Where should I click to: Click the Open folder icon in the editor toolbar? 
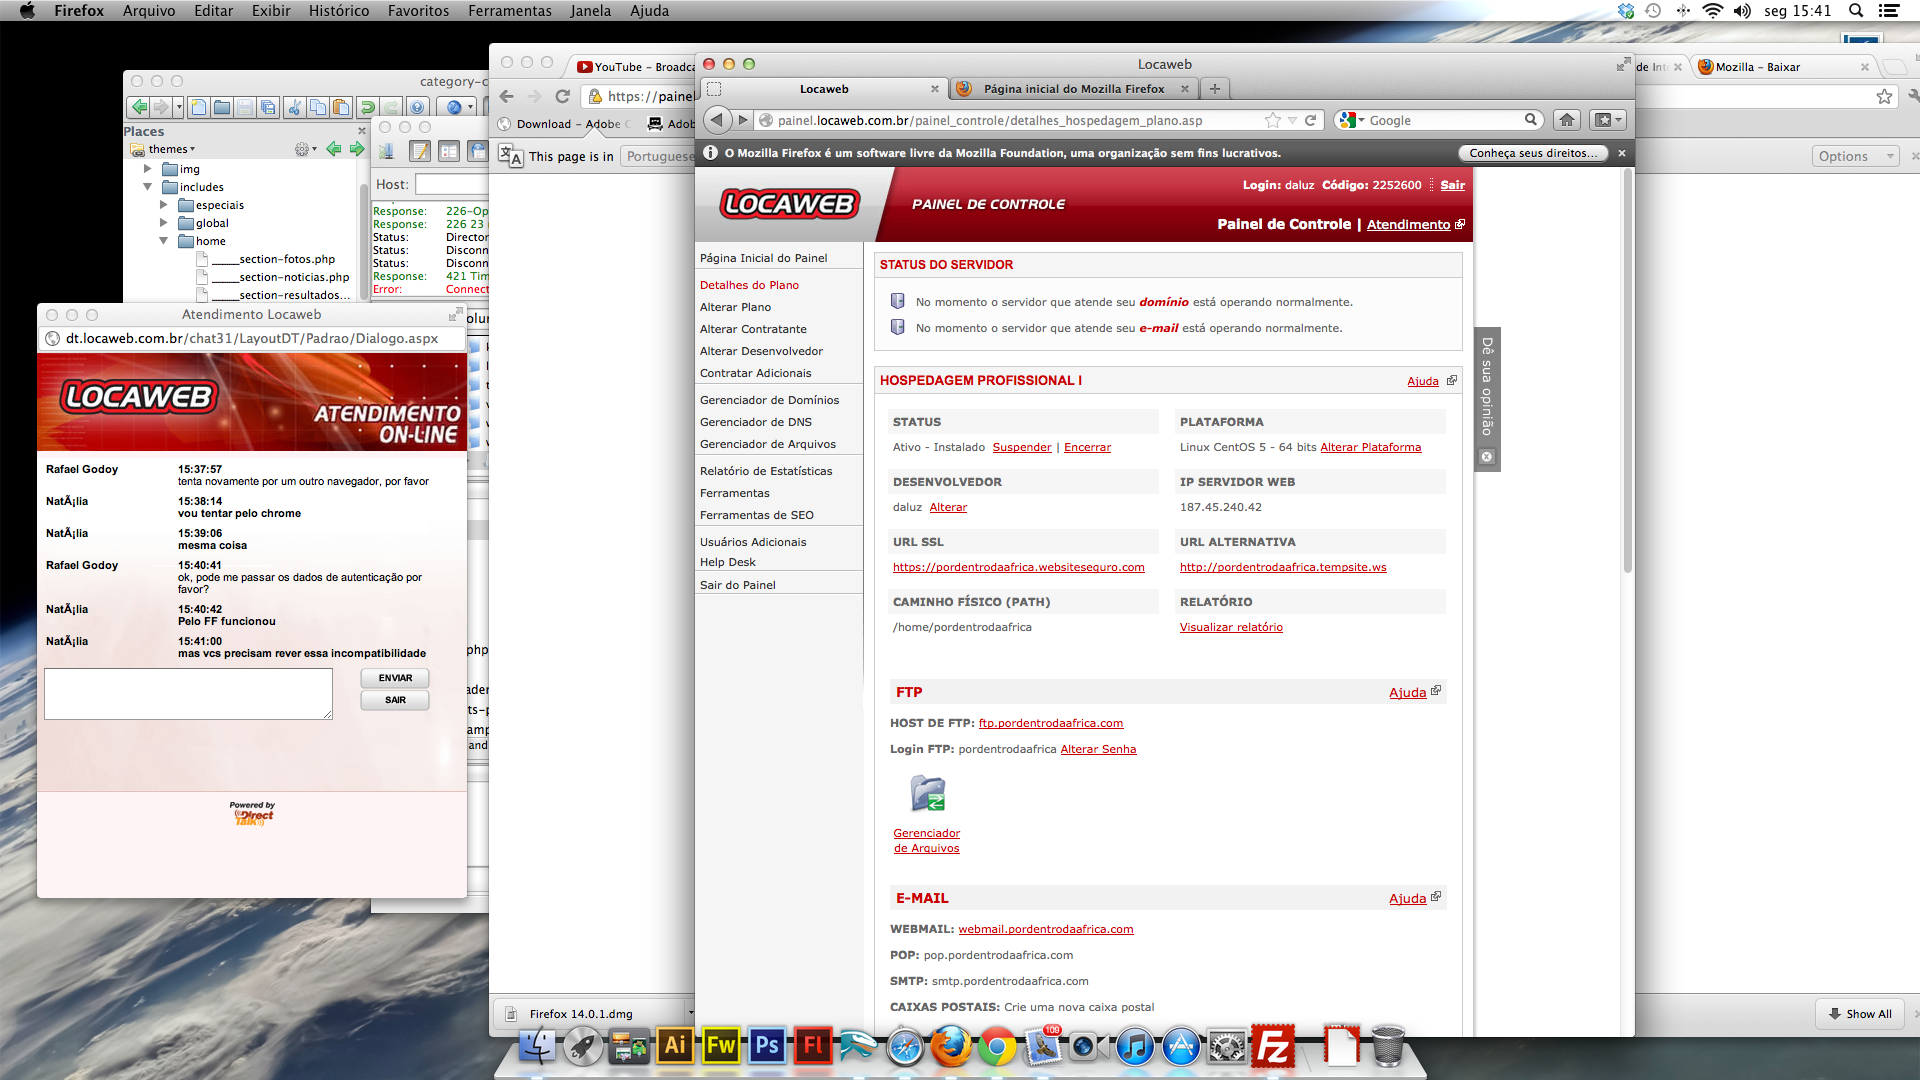pos(222,107)
